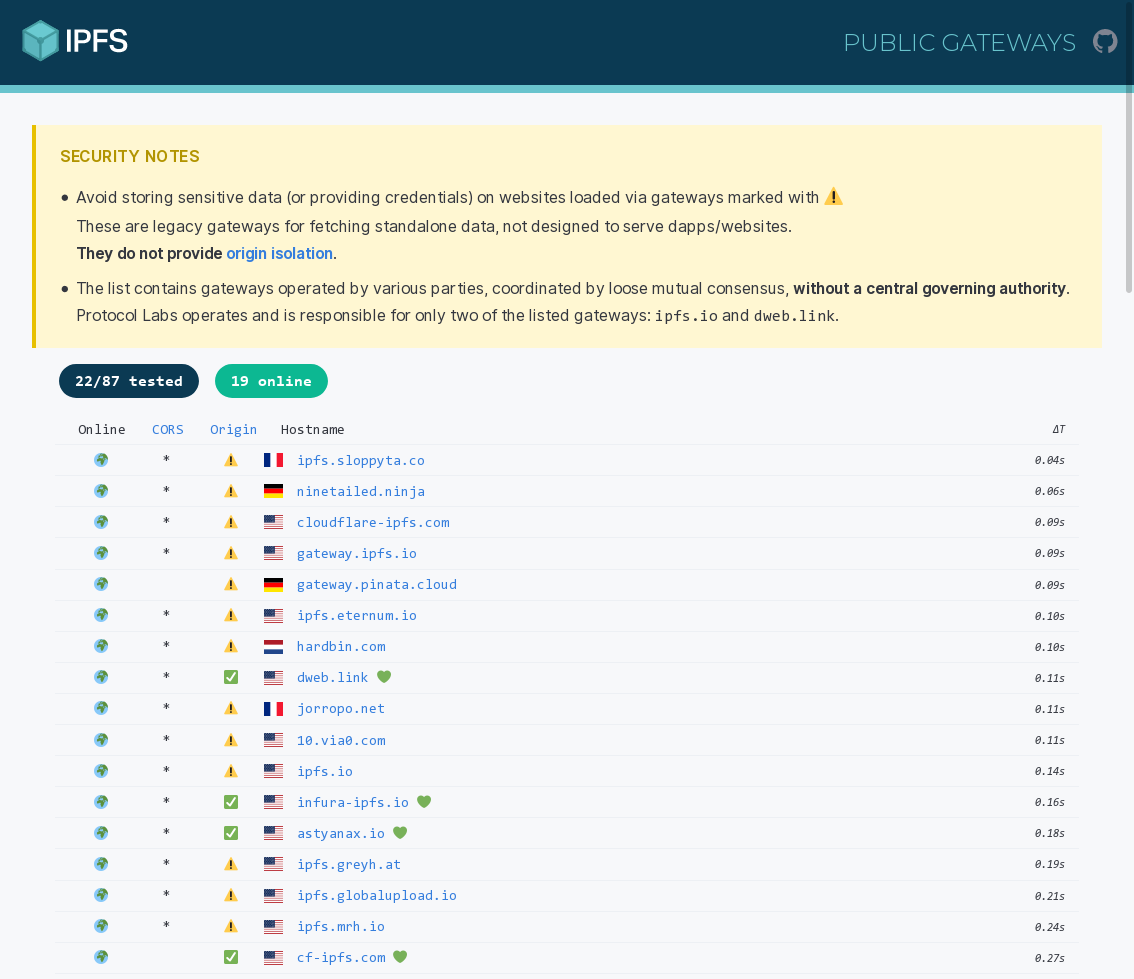Click the green heart next to infura-ipfs.io

pyautogui.click(x=425, y=801)
